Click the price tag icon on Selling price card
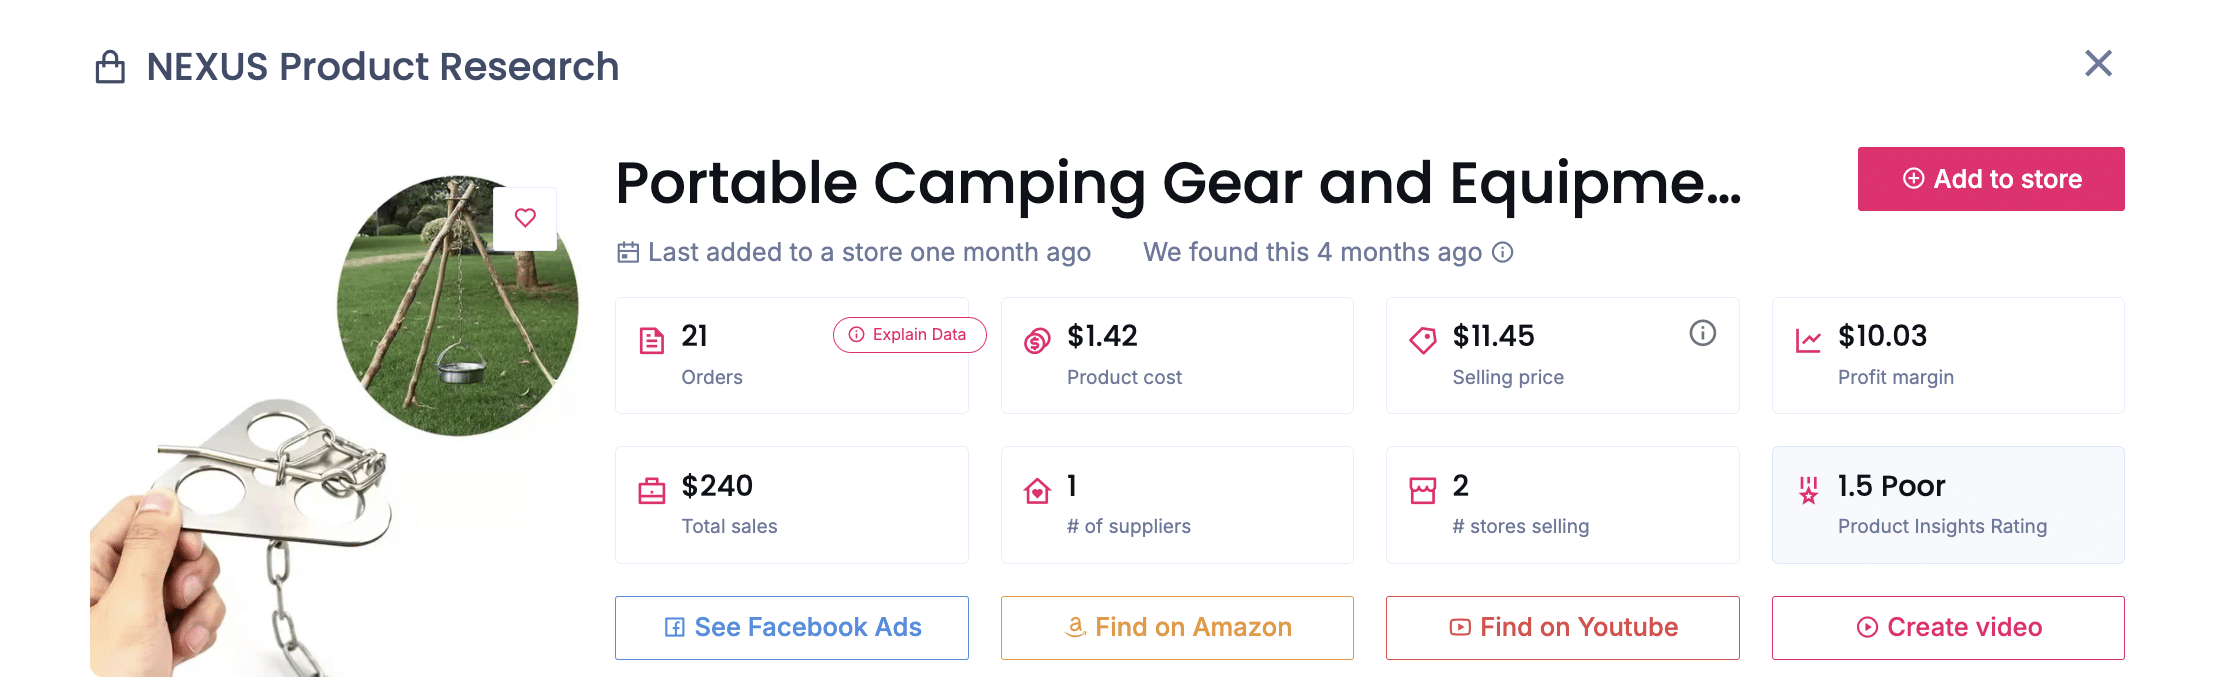This screenshot has width=2220, height=686. coord(1424,338)
